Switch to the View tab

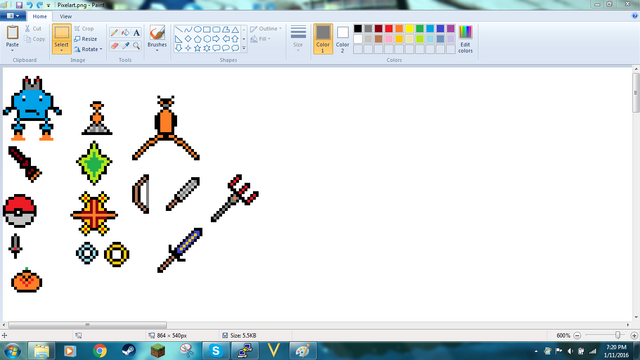[65, 16]
